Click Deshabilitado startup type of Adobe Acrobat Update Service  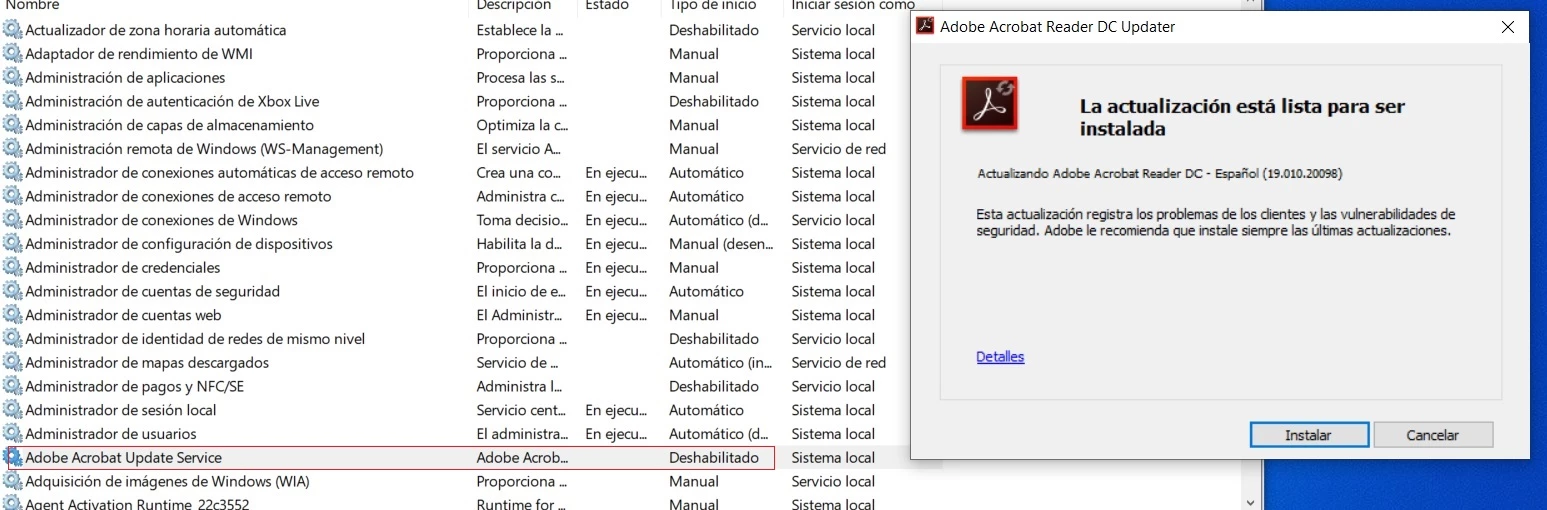(714, 458)
